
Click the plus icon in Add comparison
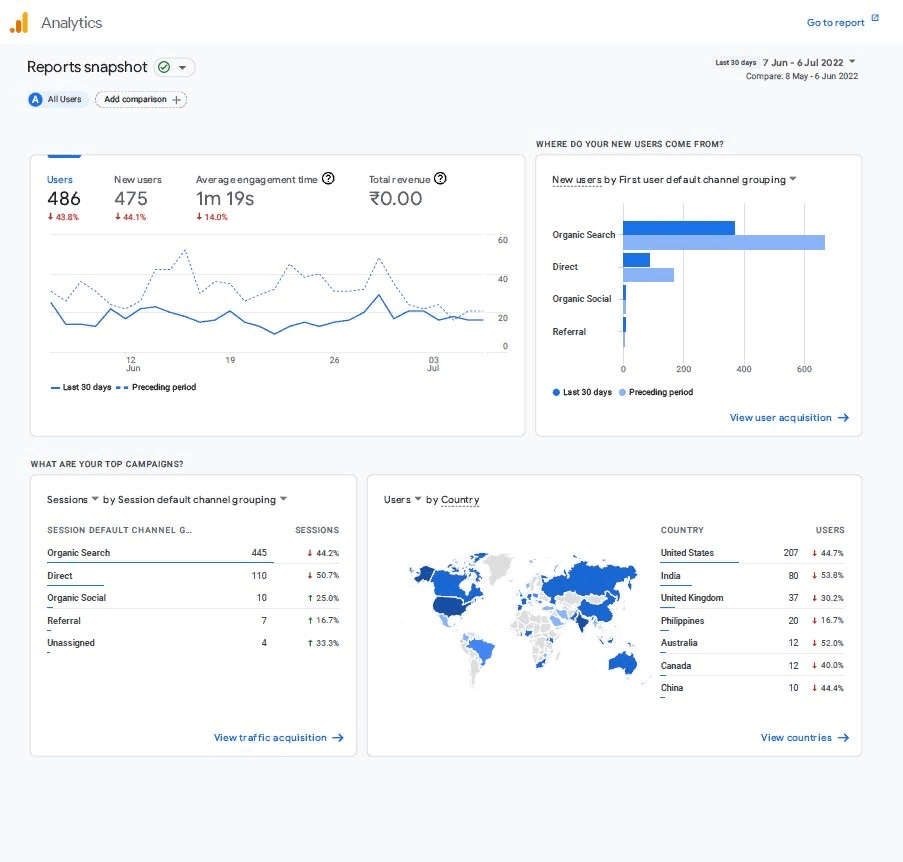(177, 100)
